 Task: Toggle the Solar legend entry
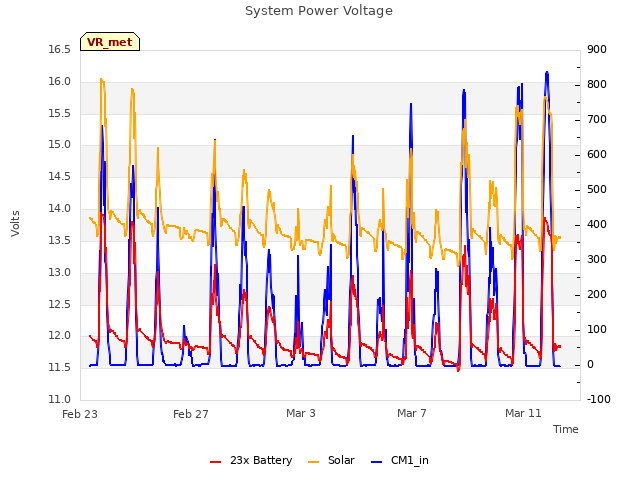click(x=331, y=460)
